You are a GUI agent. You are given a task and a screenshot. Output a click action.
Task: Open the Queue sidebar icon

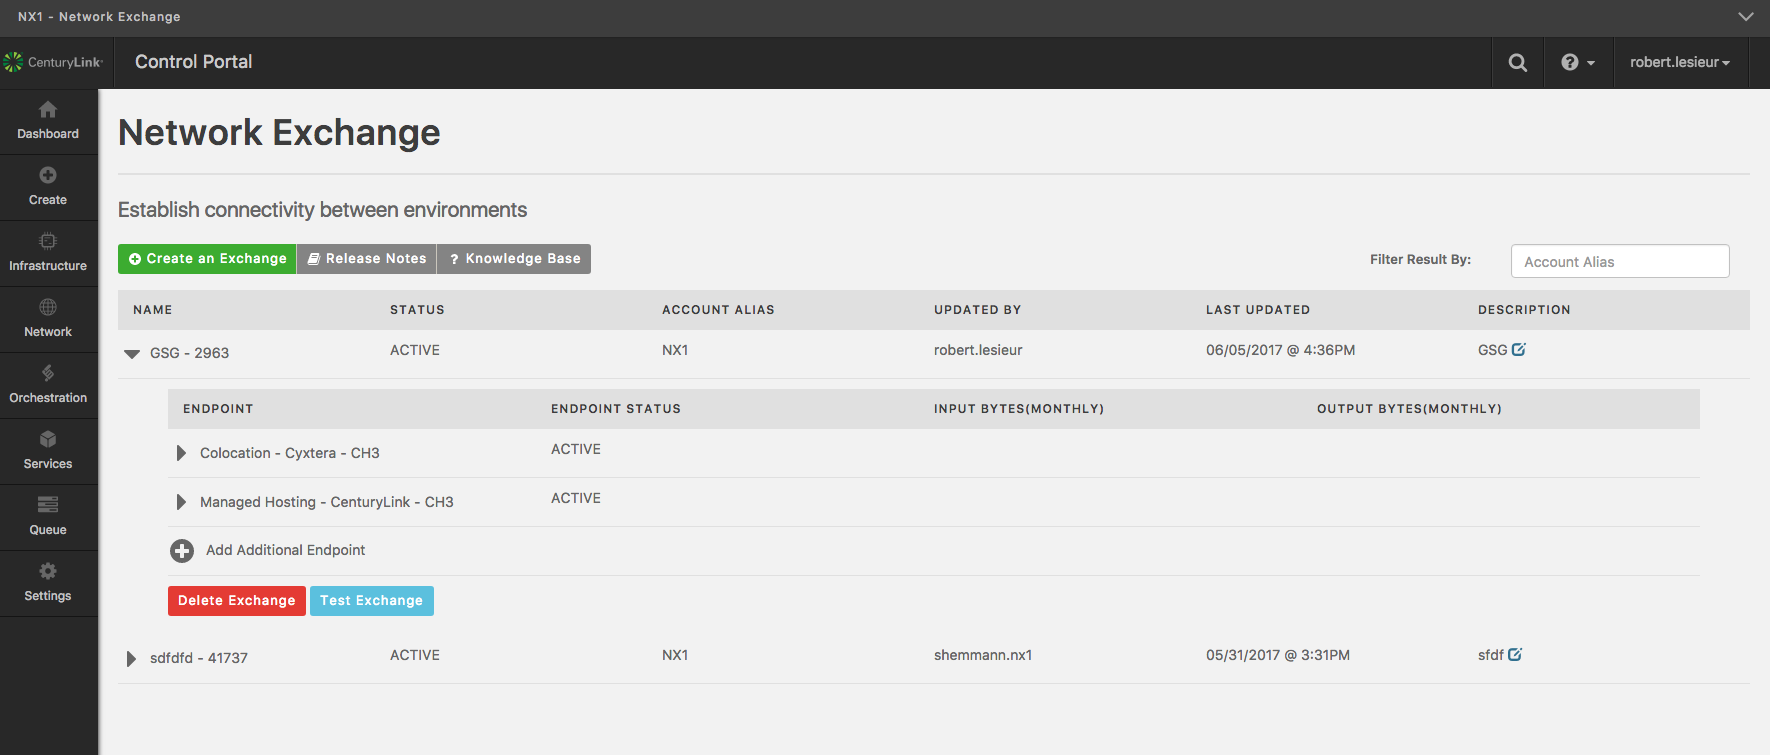(48, 505)
